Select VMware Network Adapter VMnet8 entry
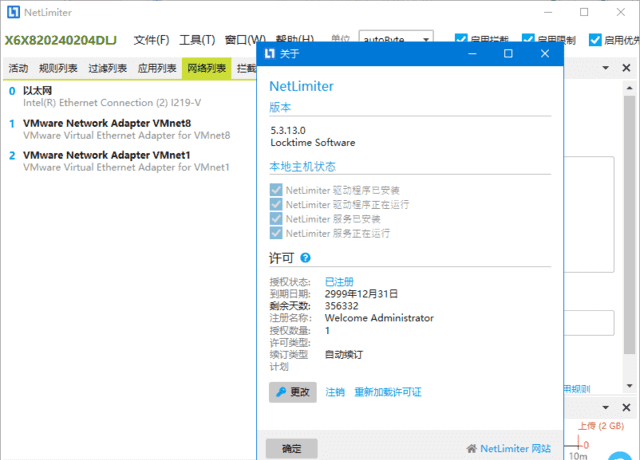The width and height of the screenshot is (640, 460). (x=129, y=129)
